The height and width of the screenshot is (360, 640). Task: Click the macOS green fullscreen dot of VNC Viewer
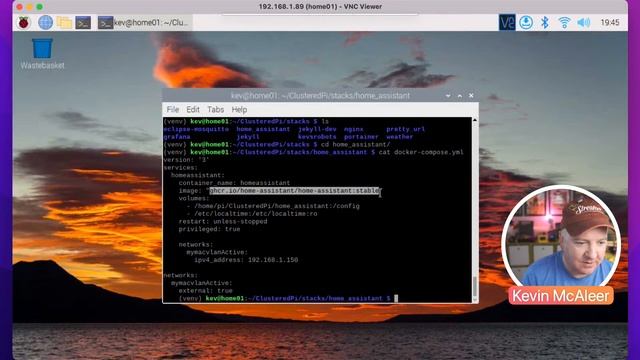tap(40, 7)
